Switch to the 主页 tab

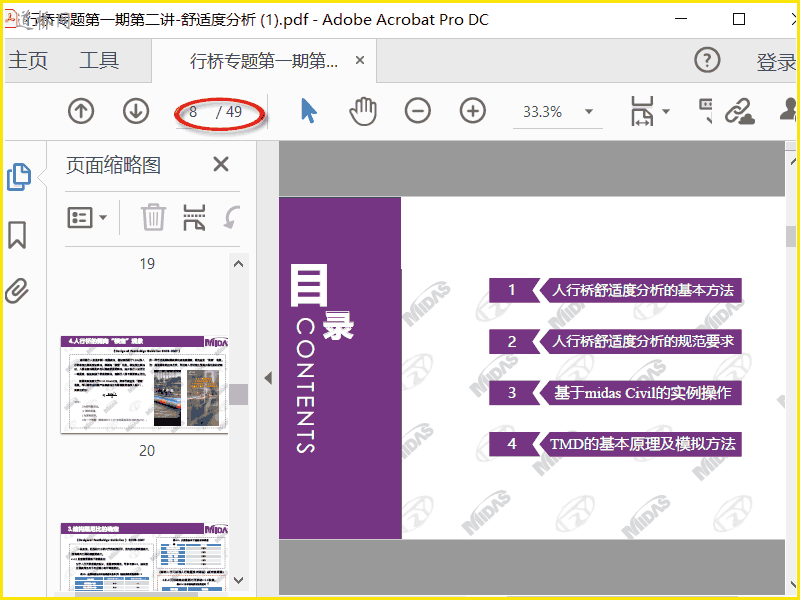[28, 60]
